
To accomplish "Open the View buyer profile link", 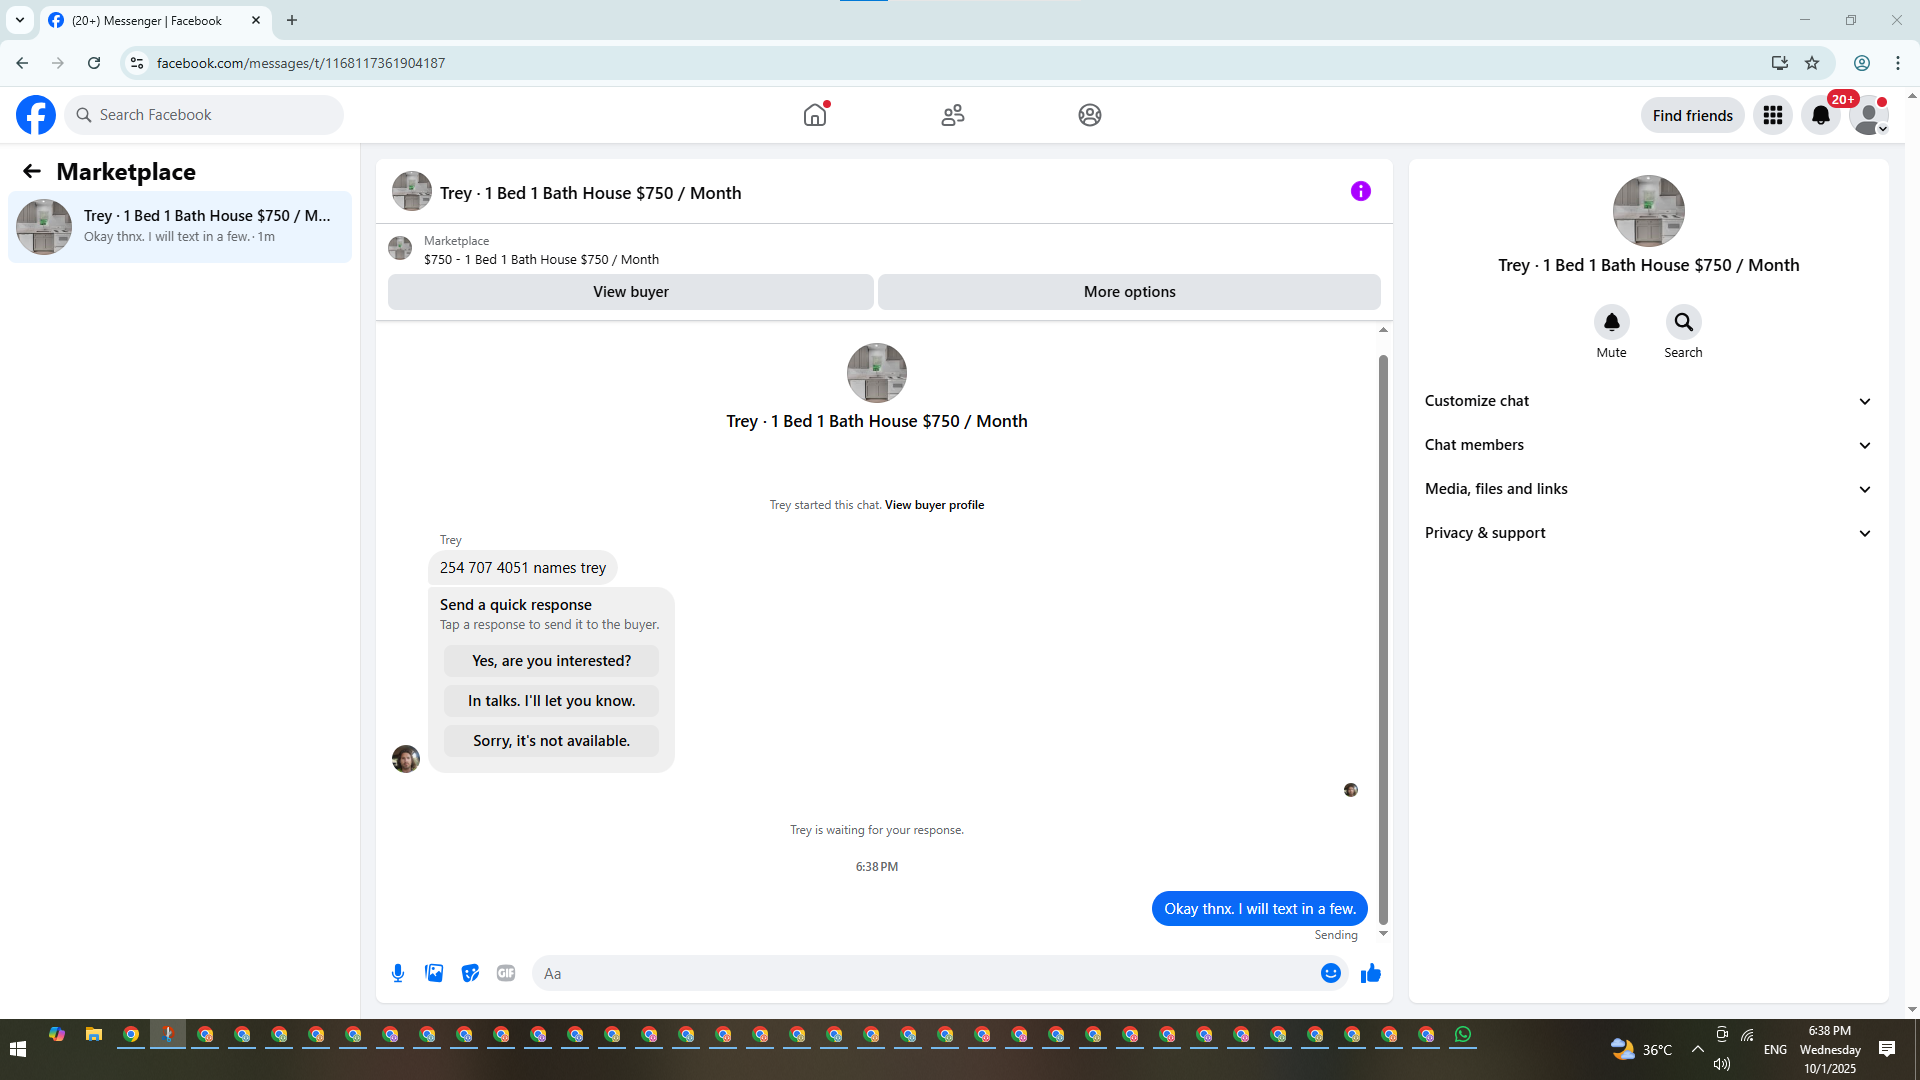I will [x=934, y=505].
